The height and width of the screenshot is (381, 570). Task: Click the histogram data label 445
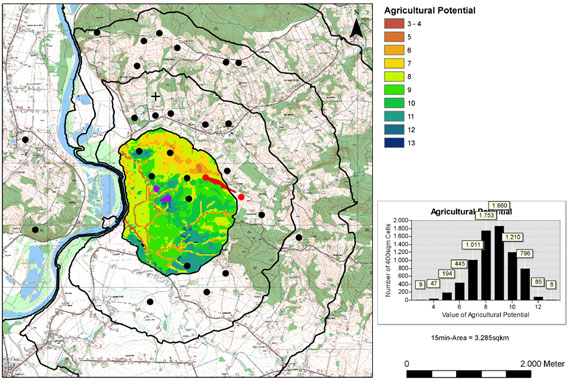click(460, 264)
